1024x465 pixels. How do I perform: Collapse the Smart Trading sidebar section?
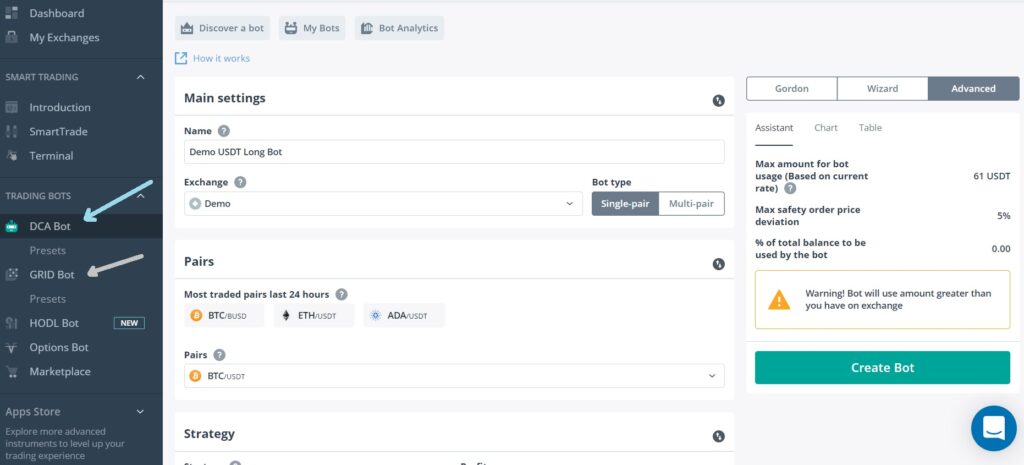(x=141, y=77)
